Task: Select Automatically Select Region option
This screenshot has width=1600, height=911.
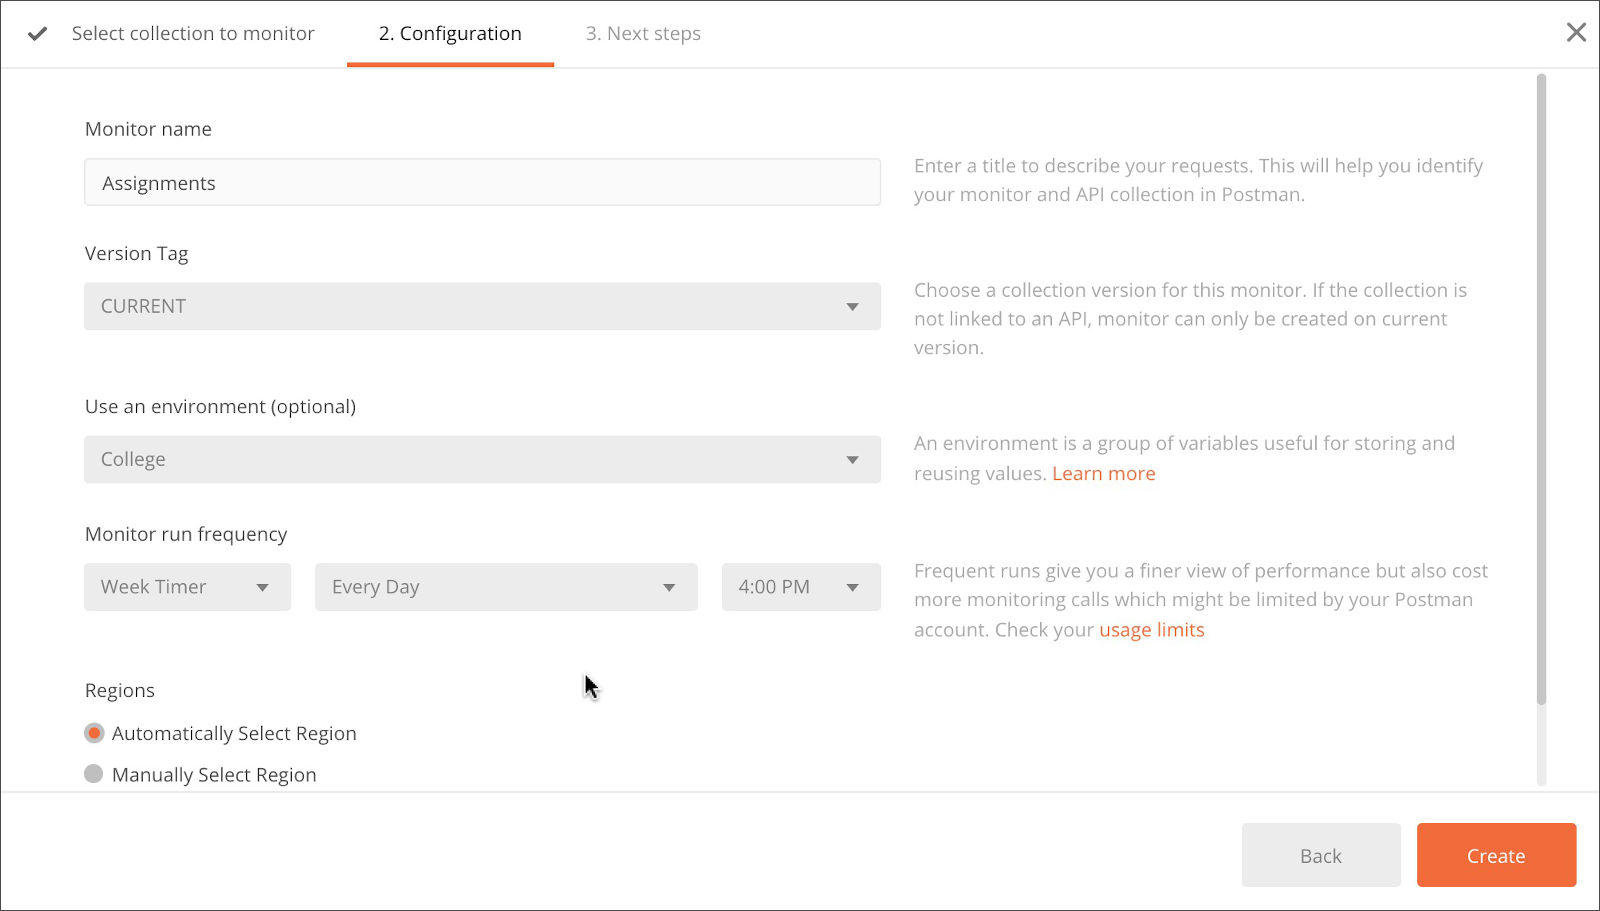Action: 94,733
